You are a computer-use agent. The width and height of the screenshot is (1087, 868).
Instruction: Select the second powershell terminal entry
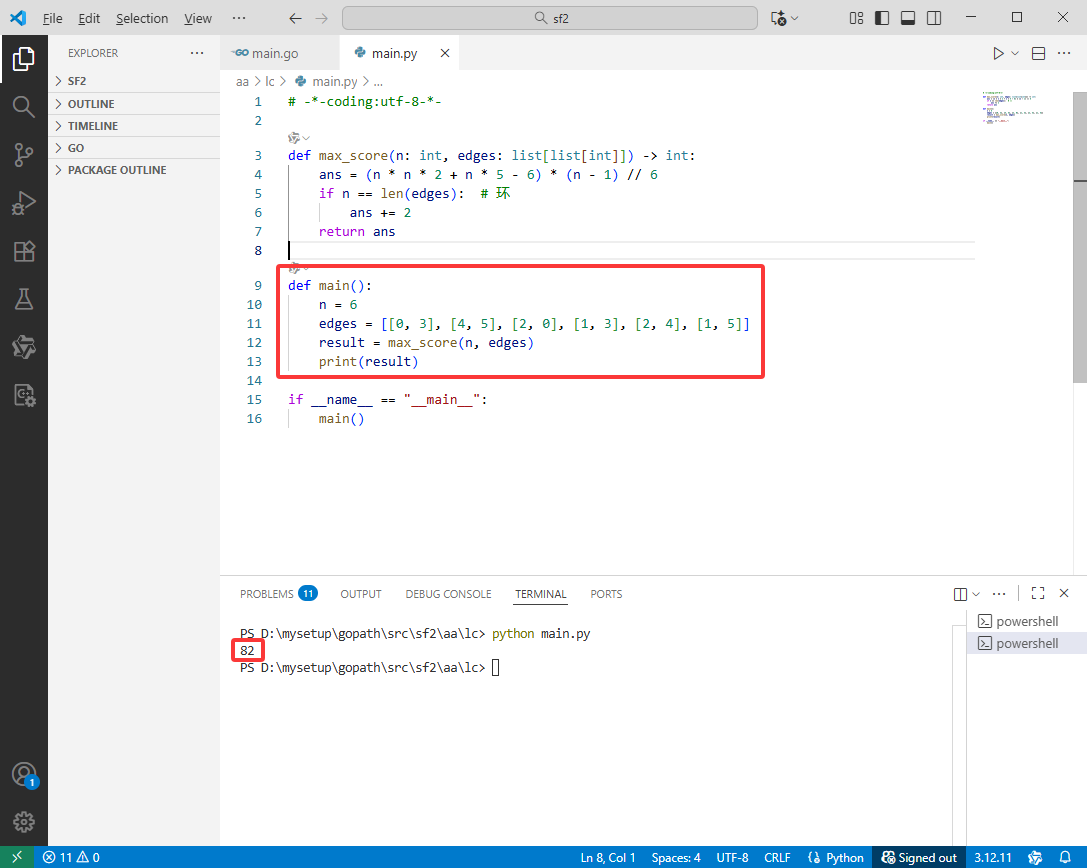point(1026,643)
